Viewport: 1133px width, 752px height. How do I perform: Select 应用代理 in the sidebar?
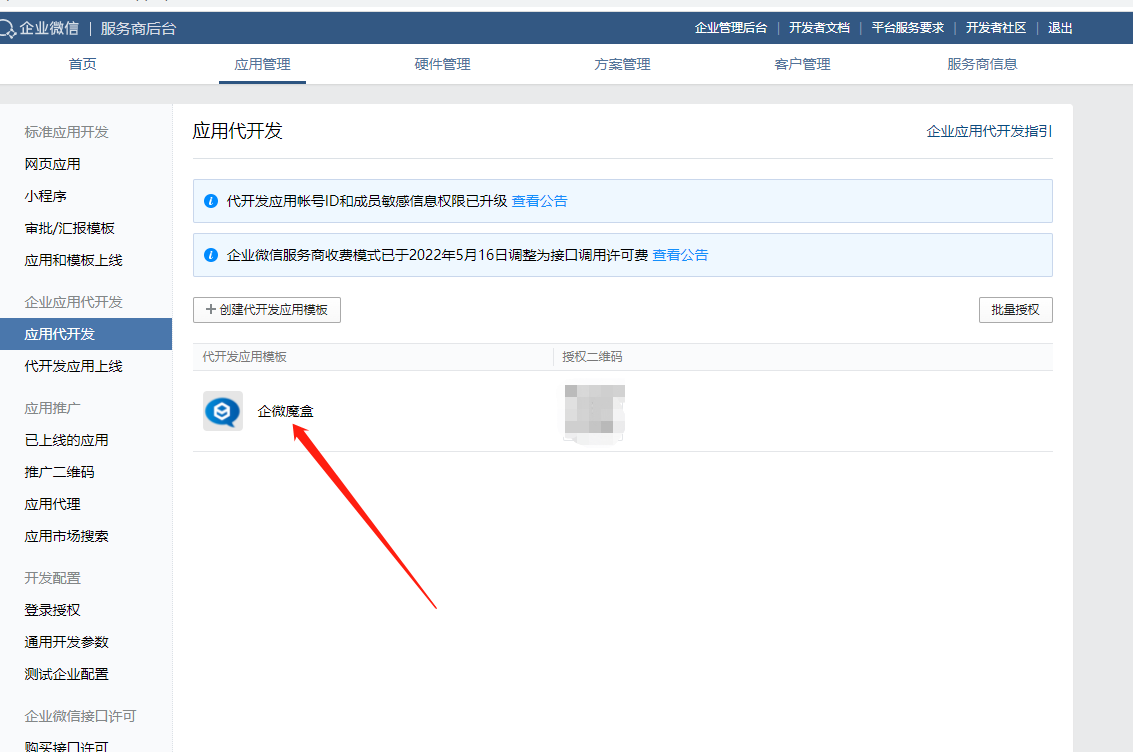point(52,504)
